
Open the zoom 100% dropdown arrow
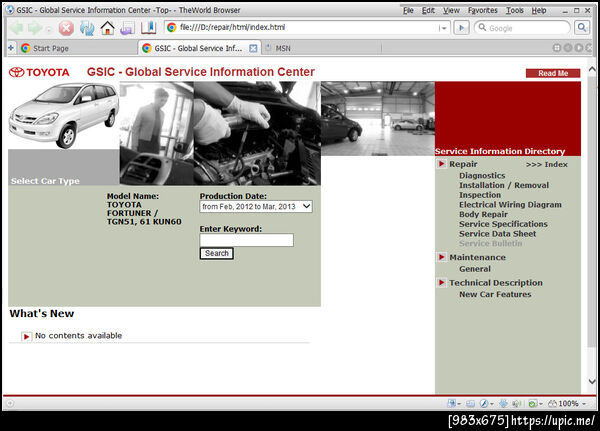pyautogui.click(x=584, y=403)
